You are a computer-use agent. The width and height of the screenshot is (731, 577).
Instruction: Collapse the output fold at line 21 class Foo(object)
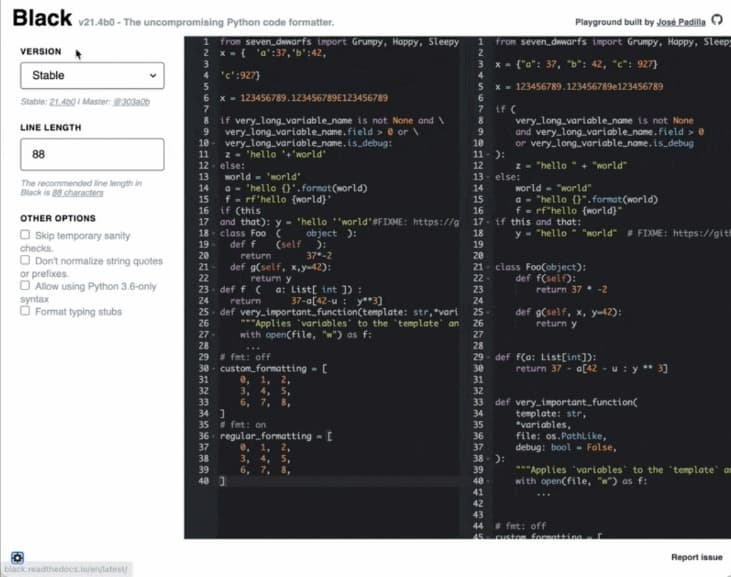(489, 267)
